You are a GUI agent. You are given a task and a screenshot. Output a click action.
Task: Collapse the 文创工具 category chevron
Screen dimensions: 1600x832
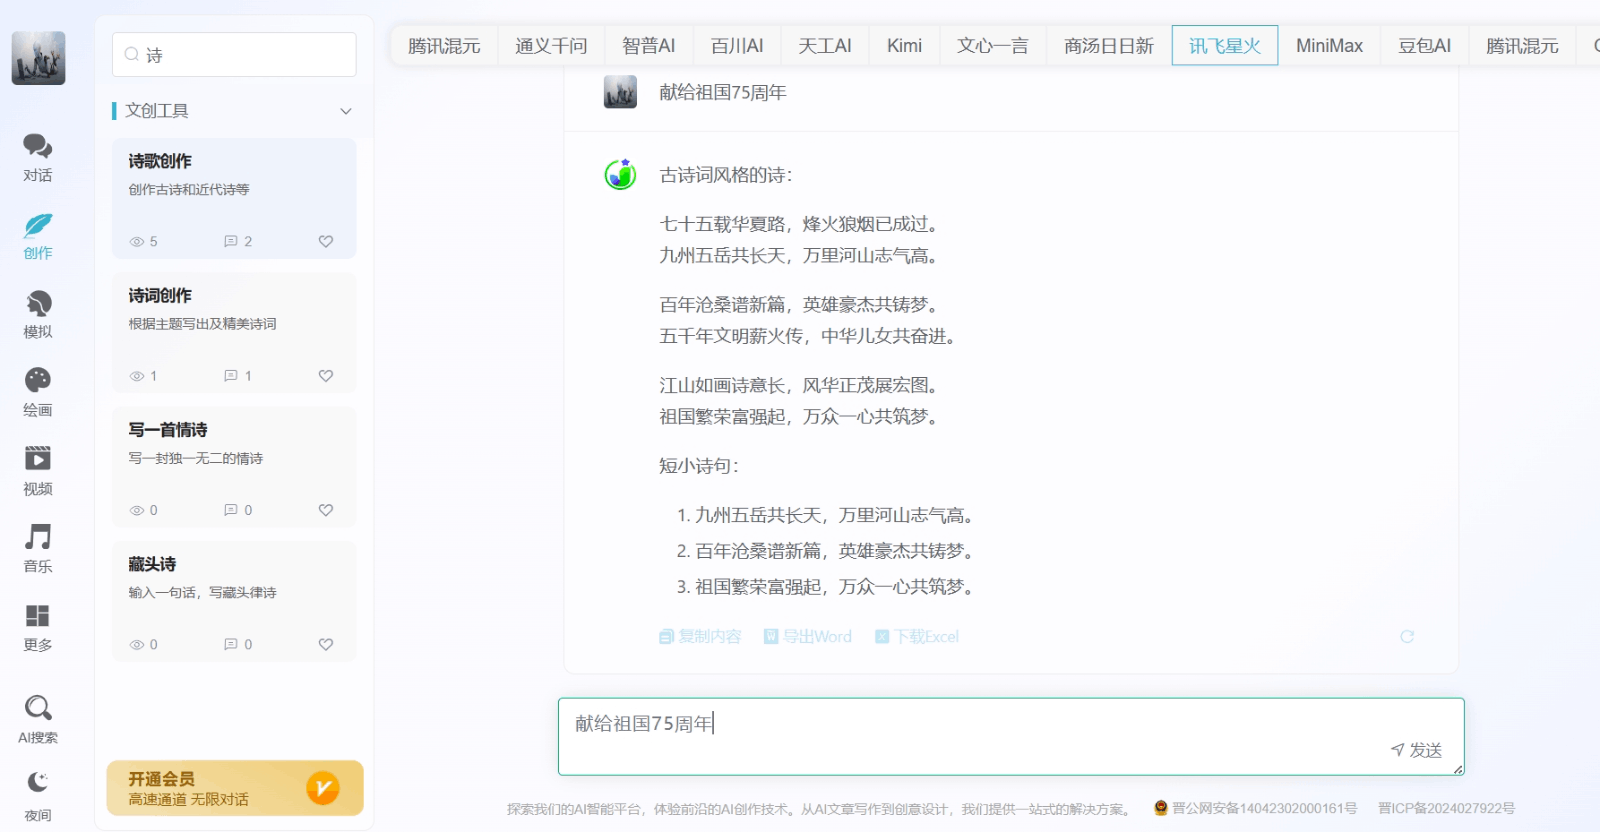pos(346,111)
